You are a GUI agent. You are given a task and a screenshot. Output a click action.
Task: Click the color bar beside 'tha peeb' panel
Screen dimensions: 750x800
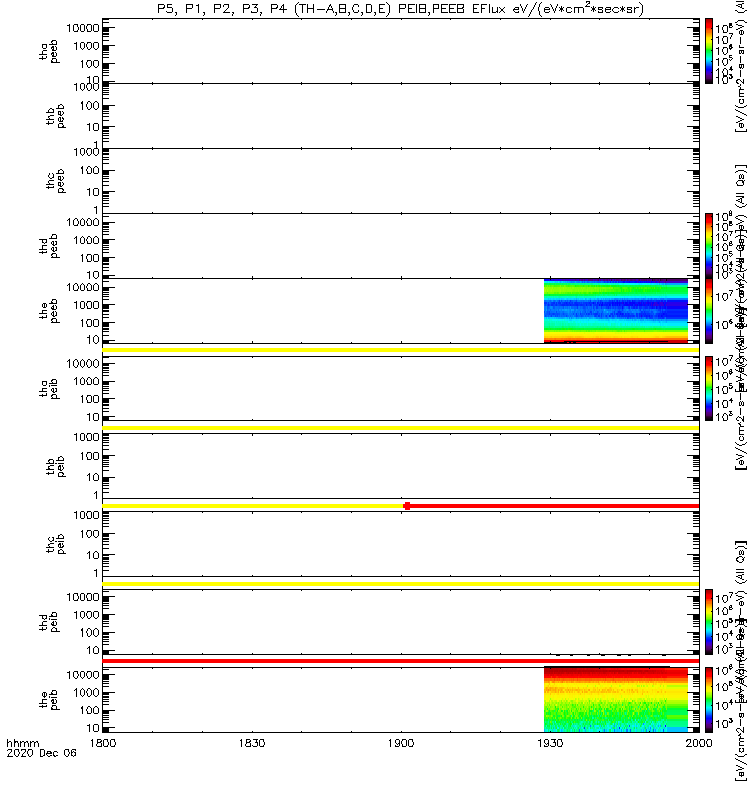pos(709,51)
